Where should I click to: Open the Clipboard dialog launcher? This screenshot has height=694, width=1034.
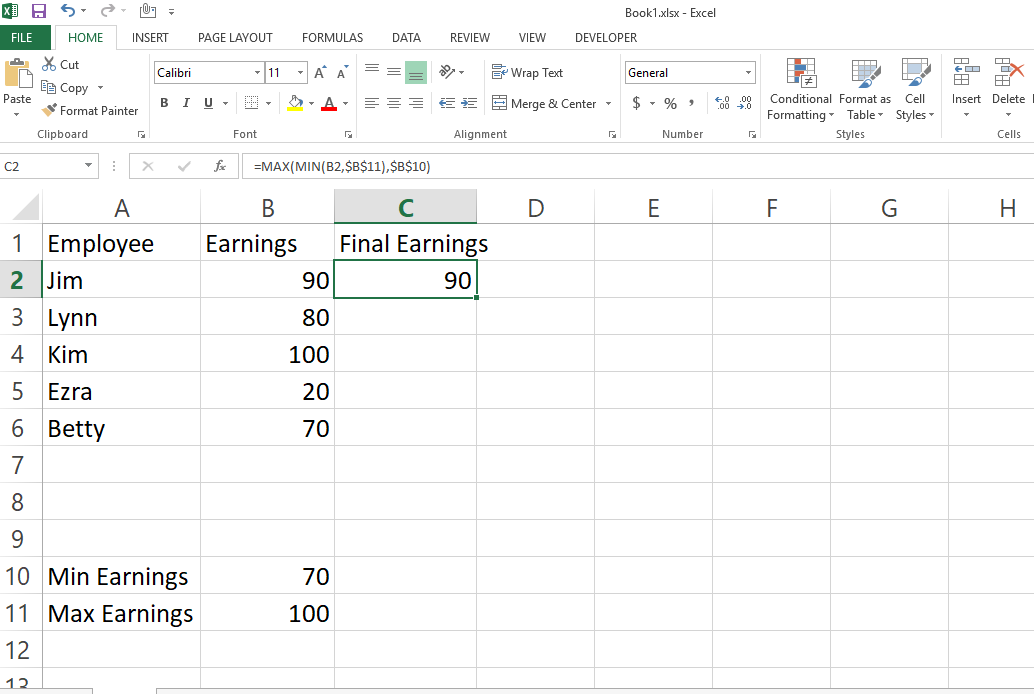coord(141,135)
